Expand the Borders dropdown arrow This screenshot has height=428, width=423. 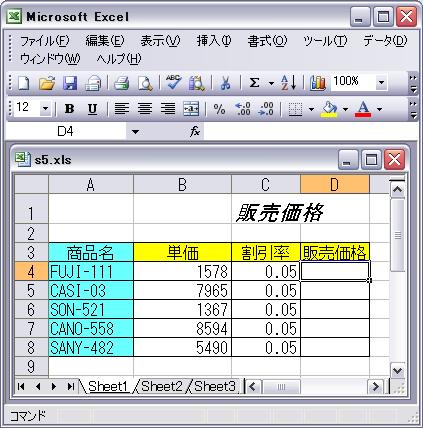[311, 109]
